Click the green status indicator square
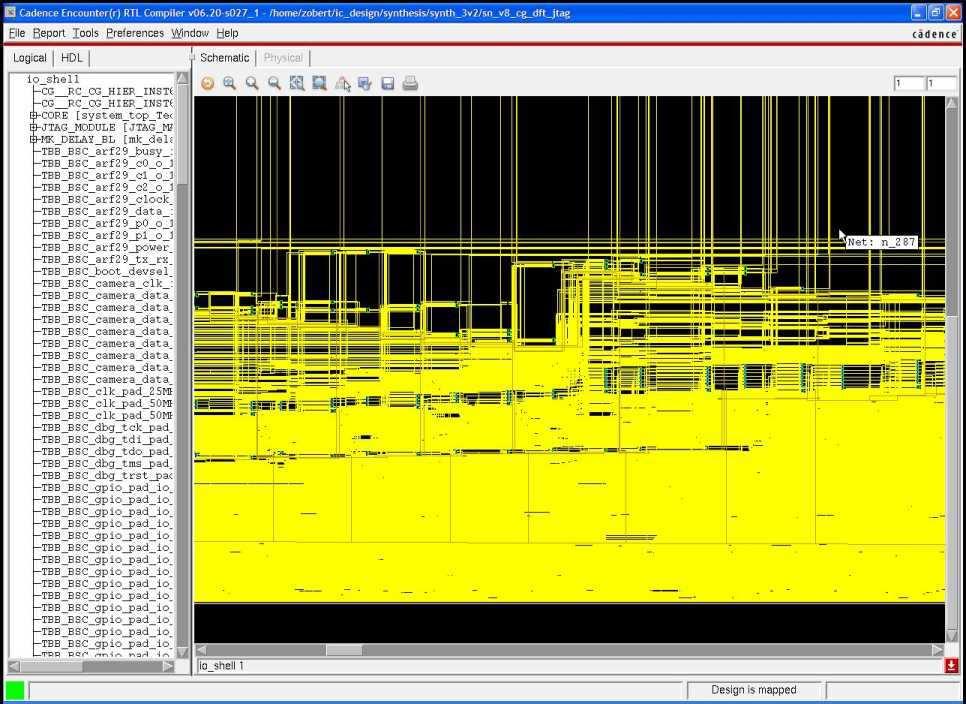The height and width of the screenshot is (704, 966). [x=15, y=690]
